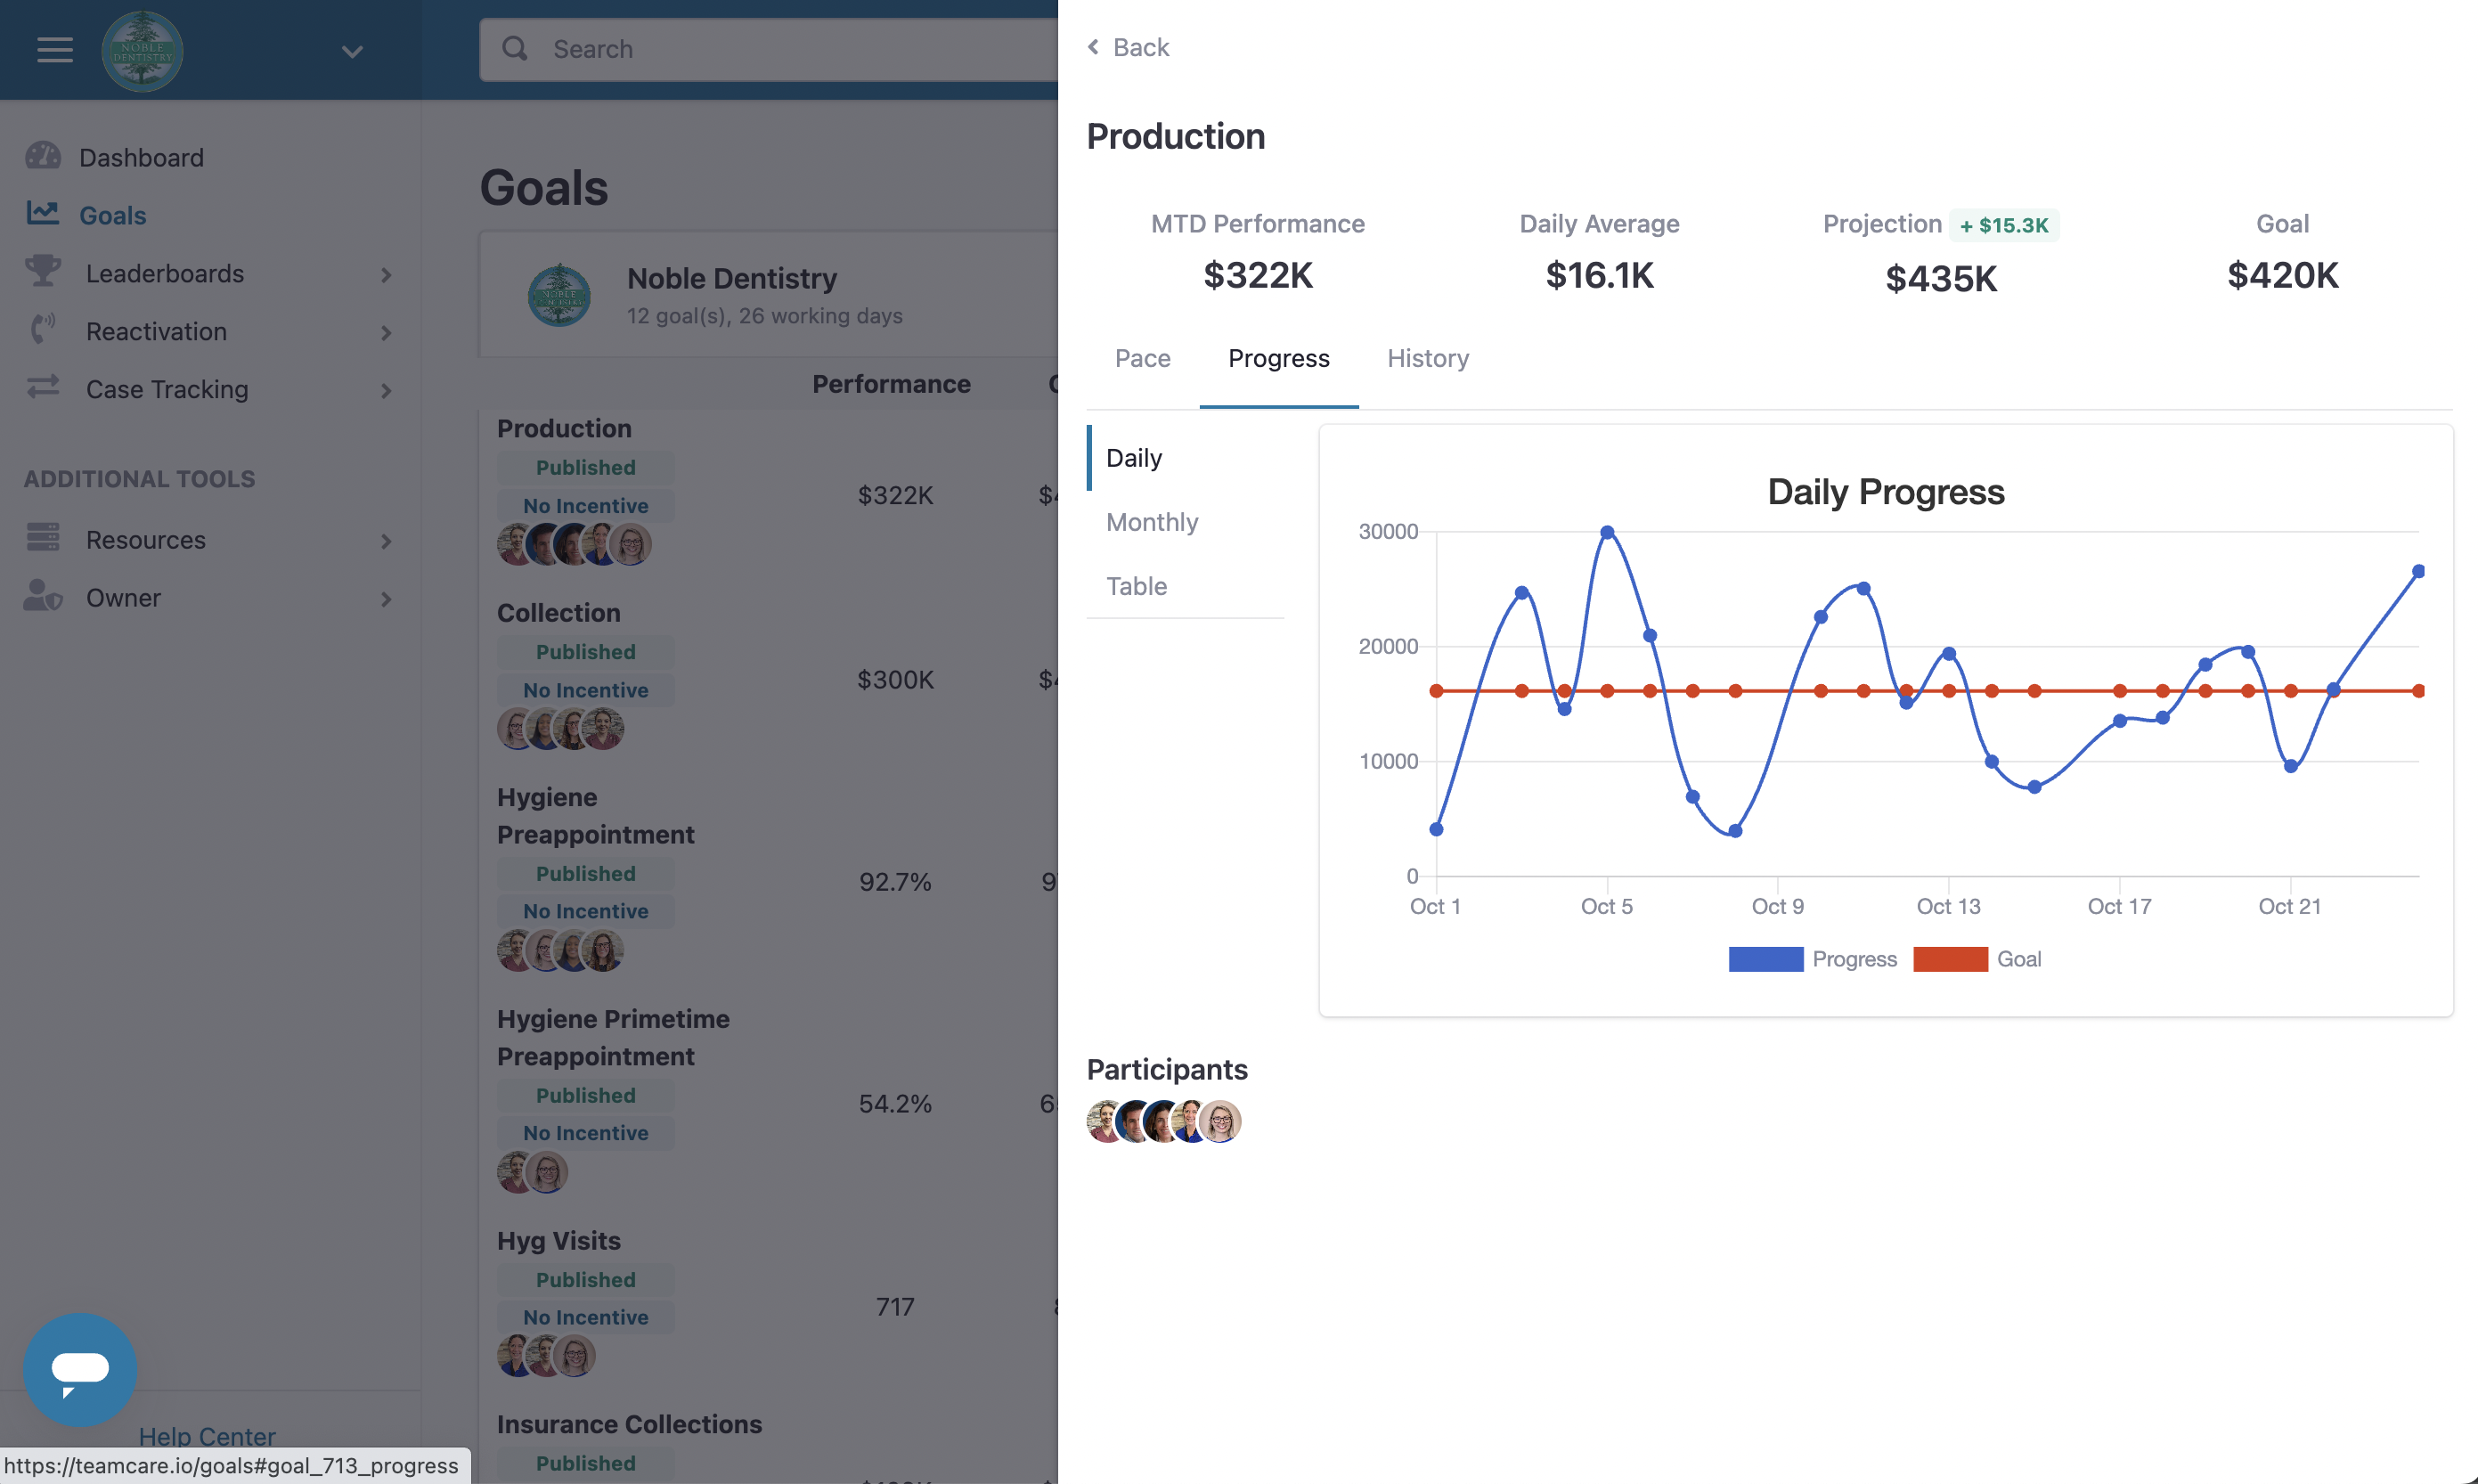Click the $300K Collection performance value
The height and width of the screenshot is (1484, 2478).
(x=896, y=680)
